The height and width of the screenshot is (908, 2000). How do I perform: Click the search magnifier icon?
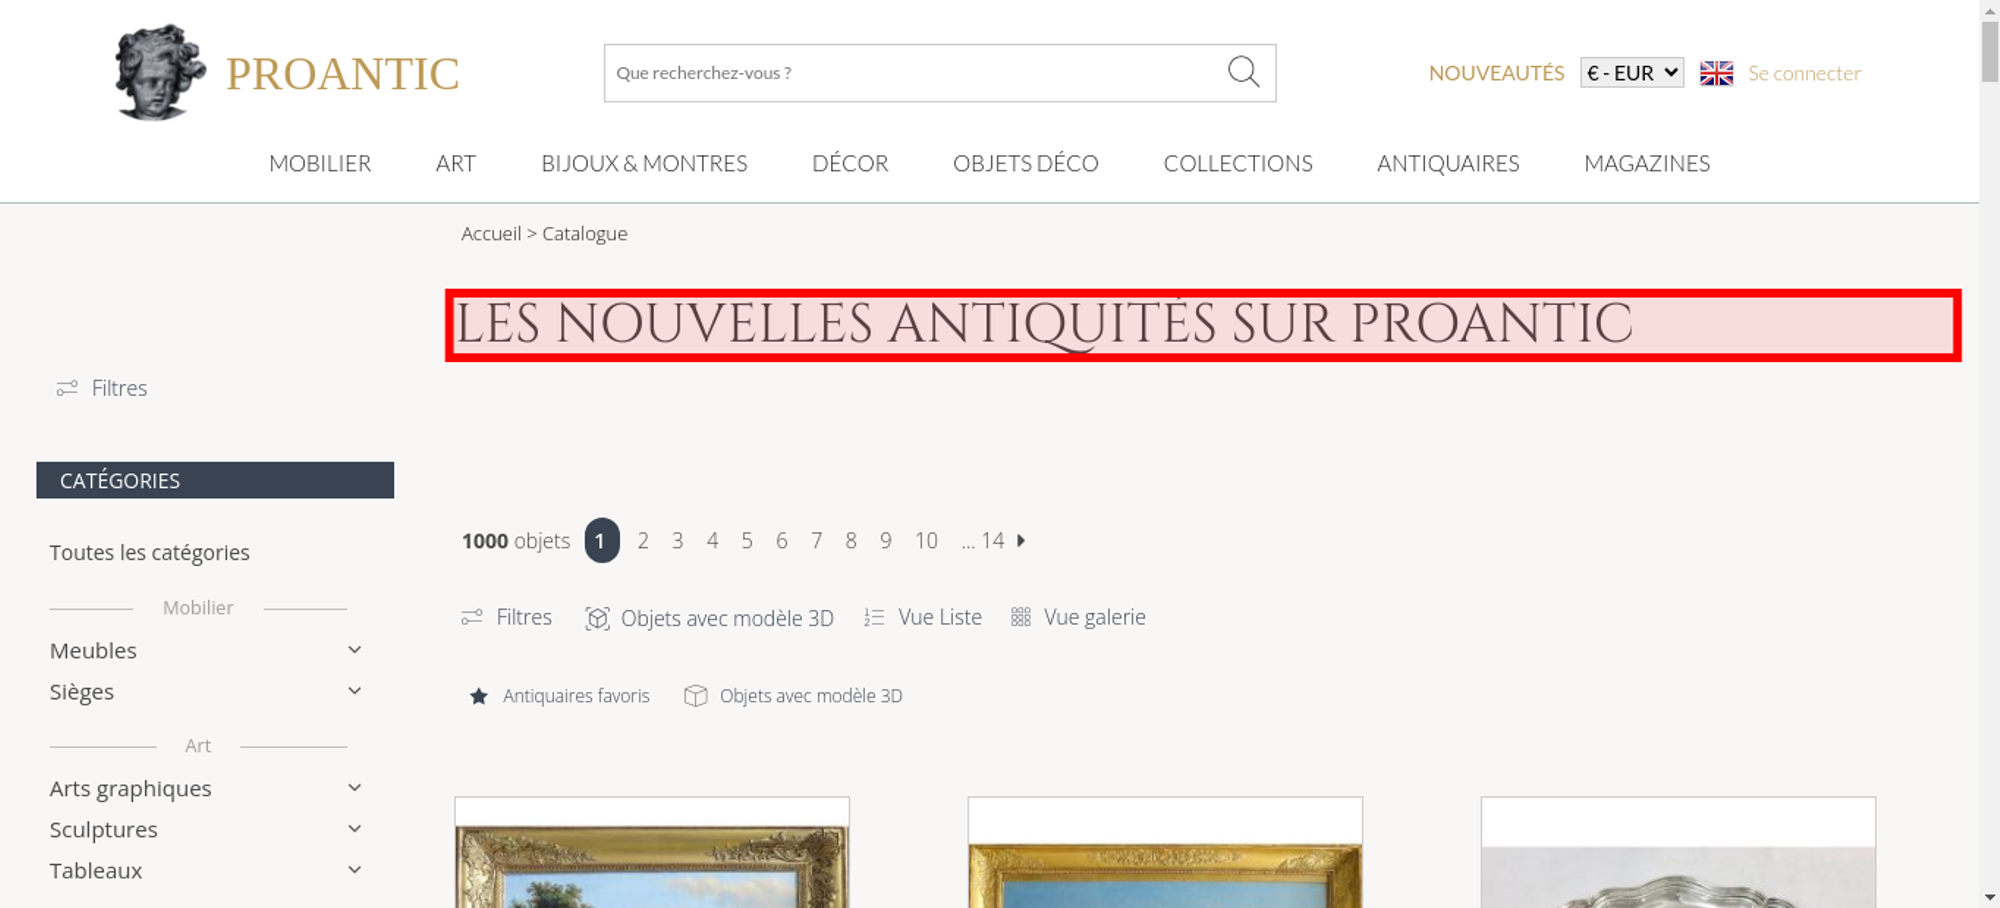pyautogui.click(x=1243, y=72)
